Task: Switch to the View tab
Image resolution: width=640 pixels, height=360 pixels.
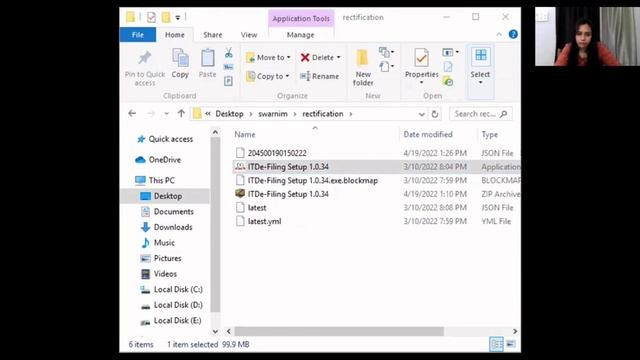Action: [x=249, y=35]
